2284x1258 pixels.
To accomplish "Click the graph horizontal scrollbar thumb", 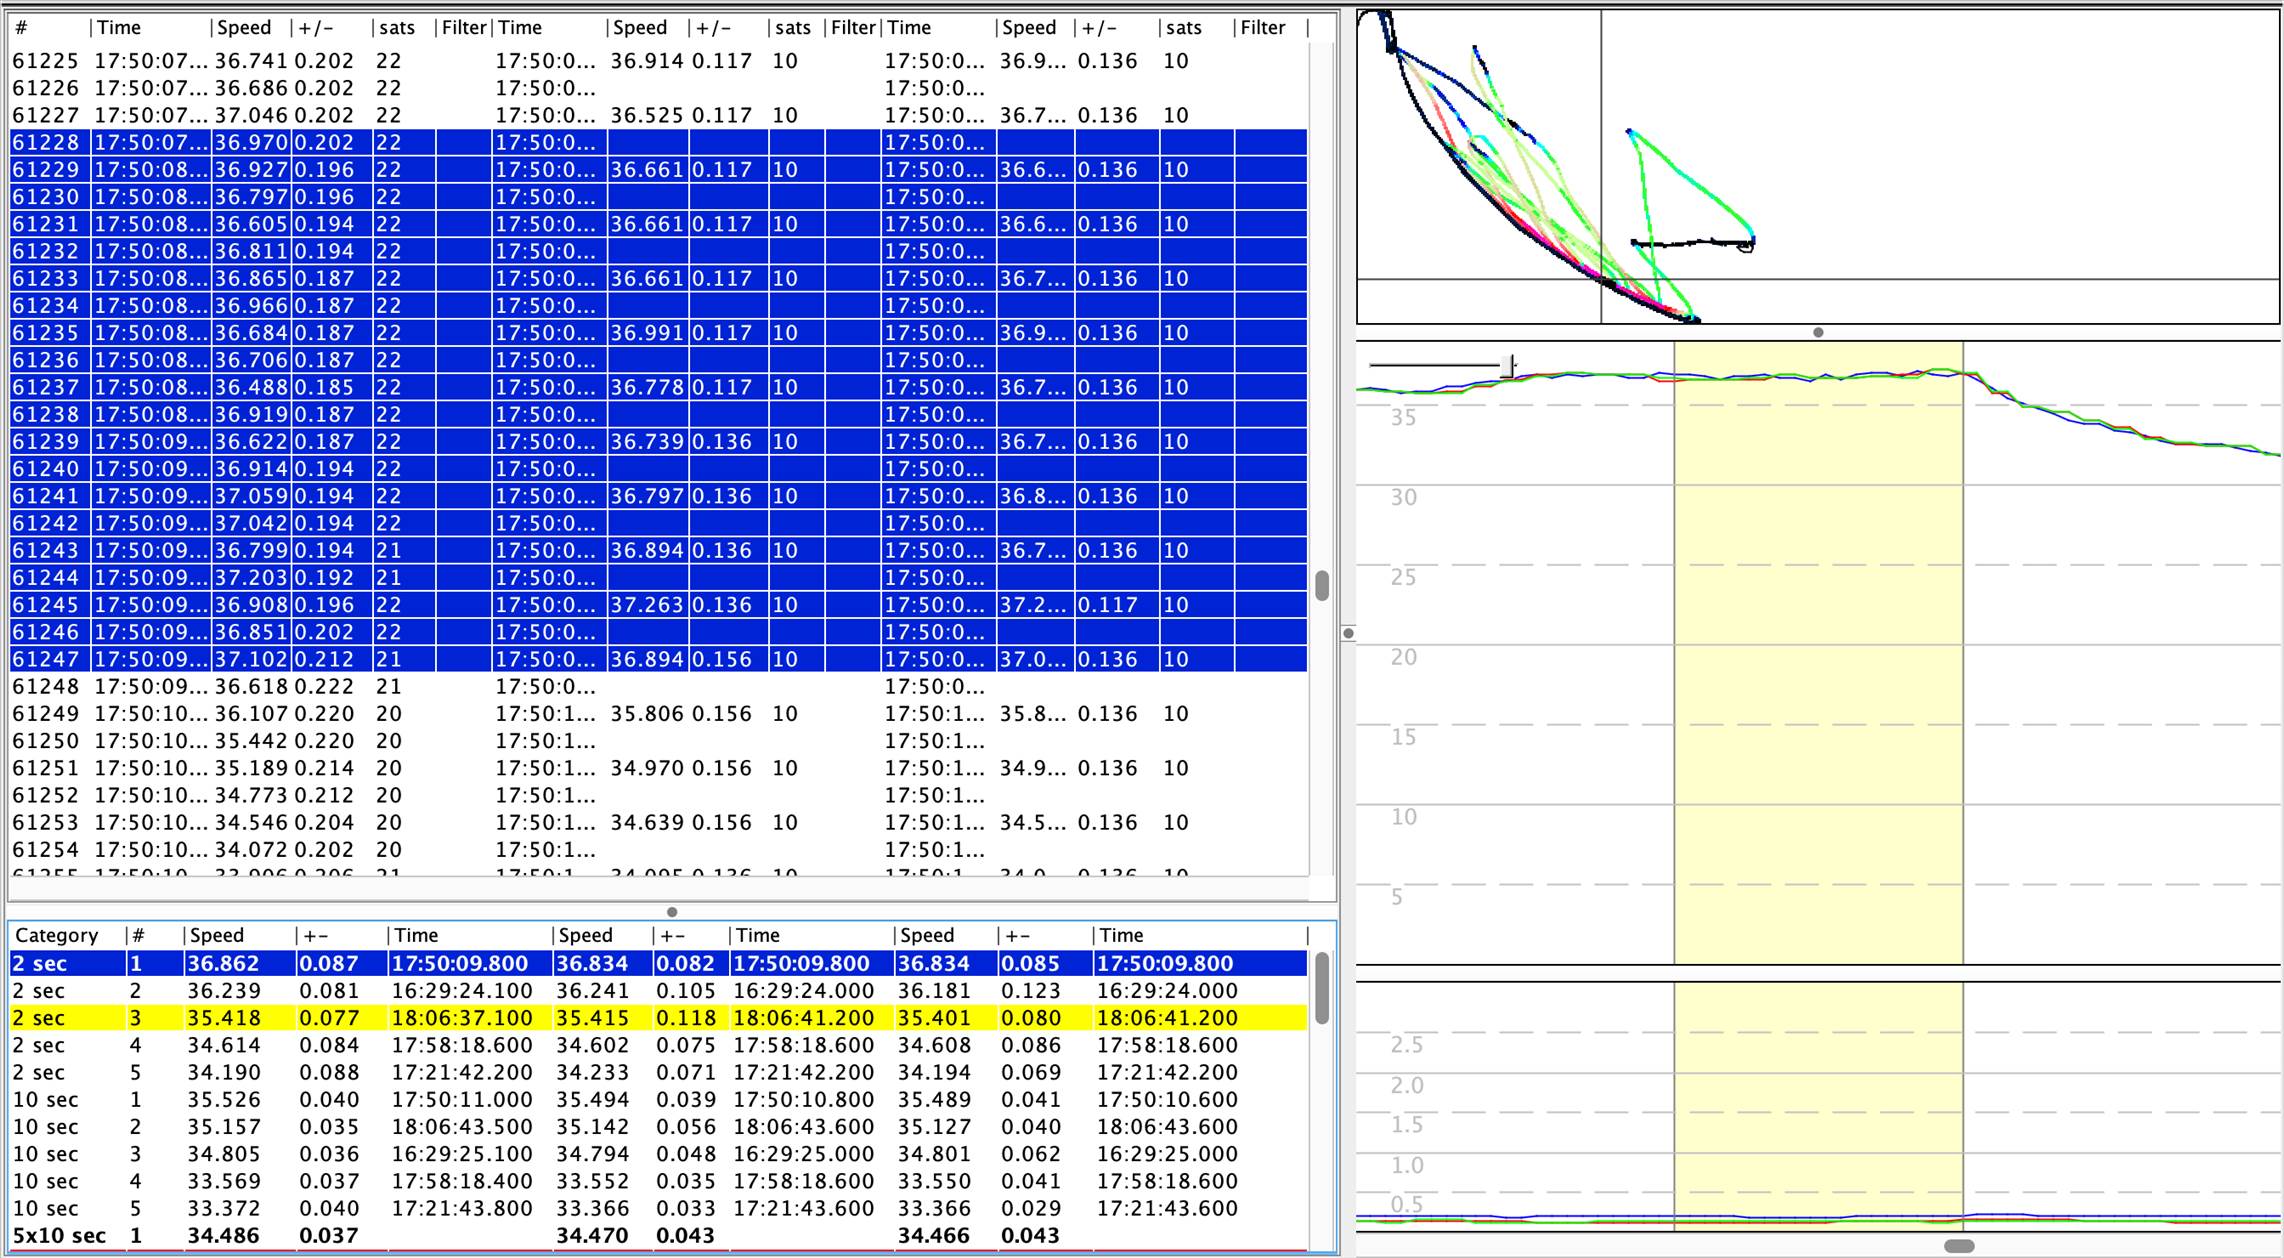I will [1958, 1246].
